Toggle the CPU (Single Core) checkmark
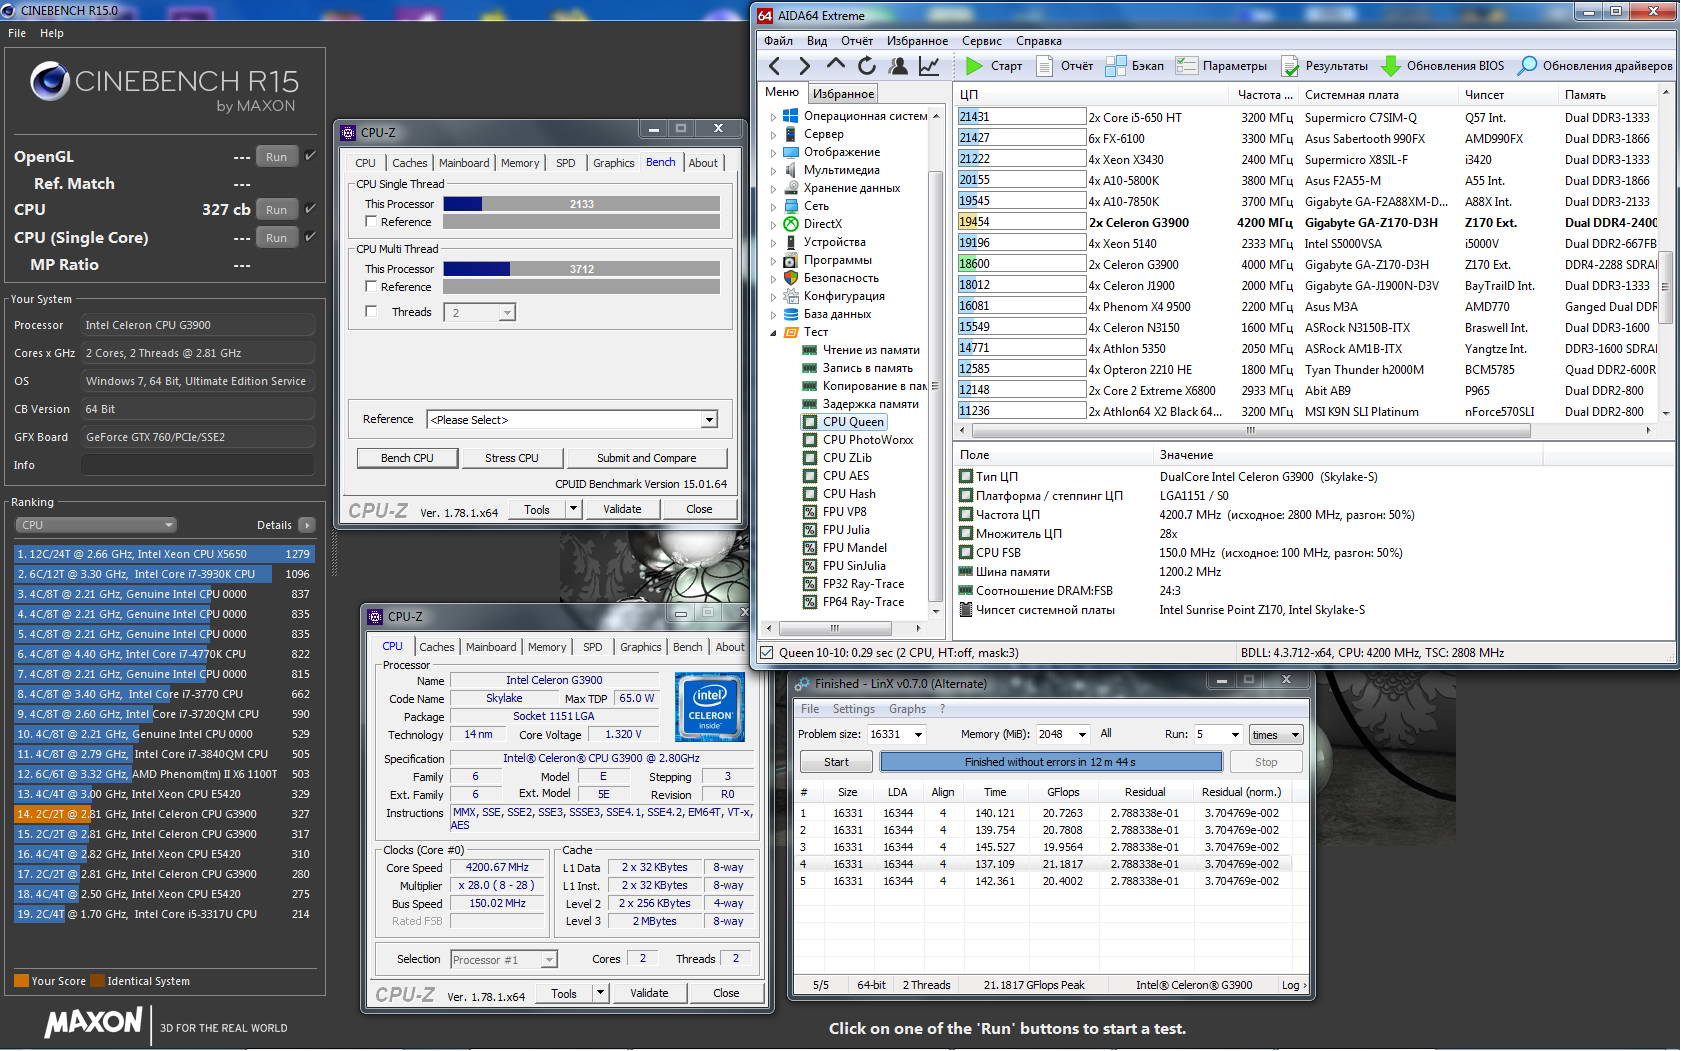Screen dimensions: 1681x1051 click(x=311, y=237)
